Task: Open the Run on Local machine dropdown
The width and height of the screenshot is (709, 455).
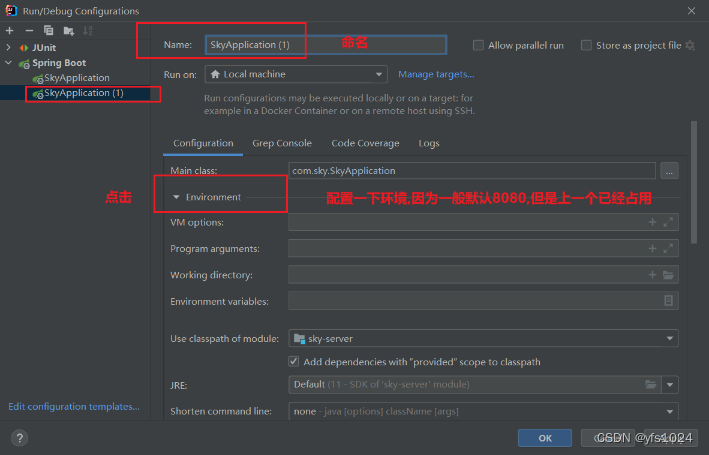Action: click(x=296, y=74)
